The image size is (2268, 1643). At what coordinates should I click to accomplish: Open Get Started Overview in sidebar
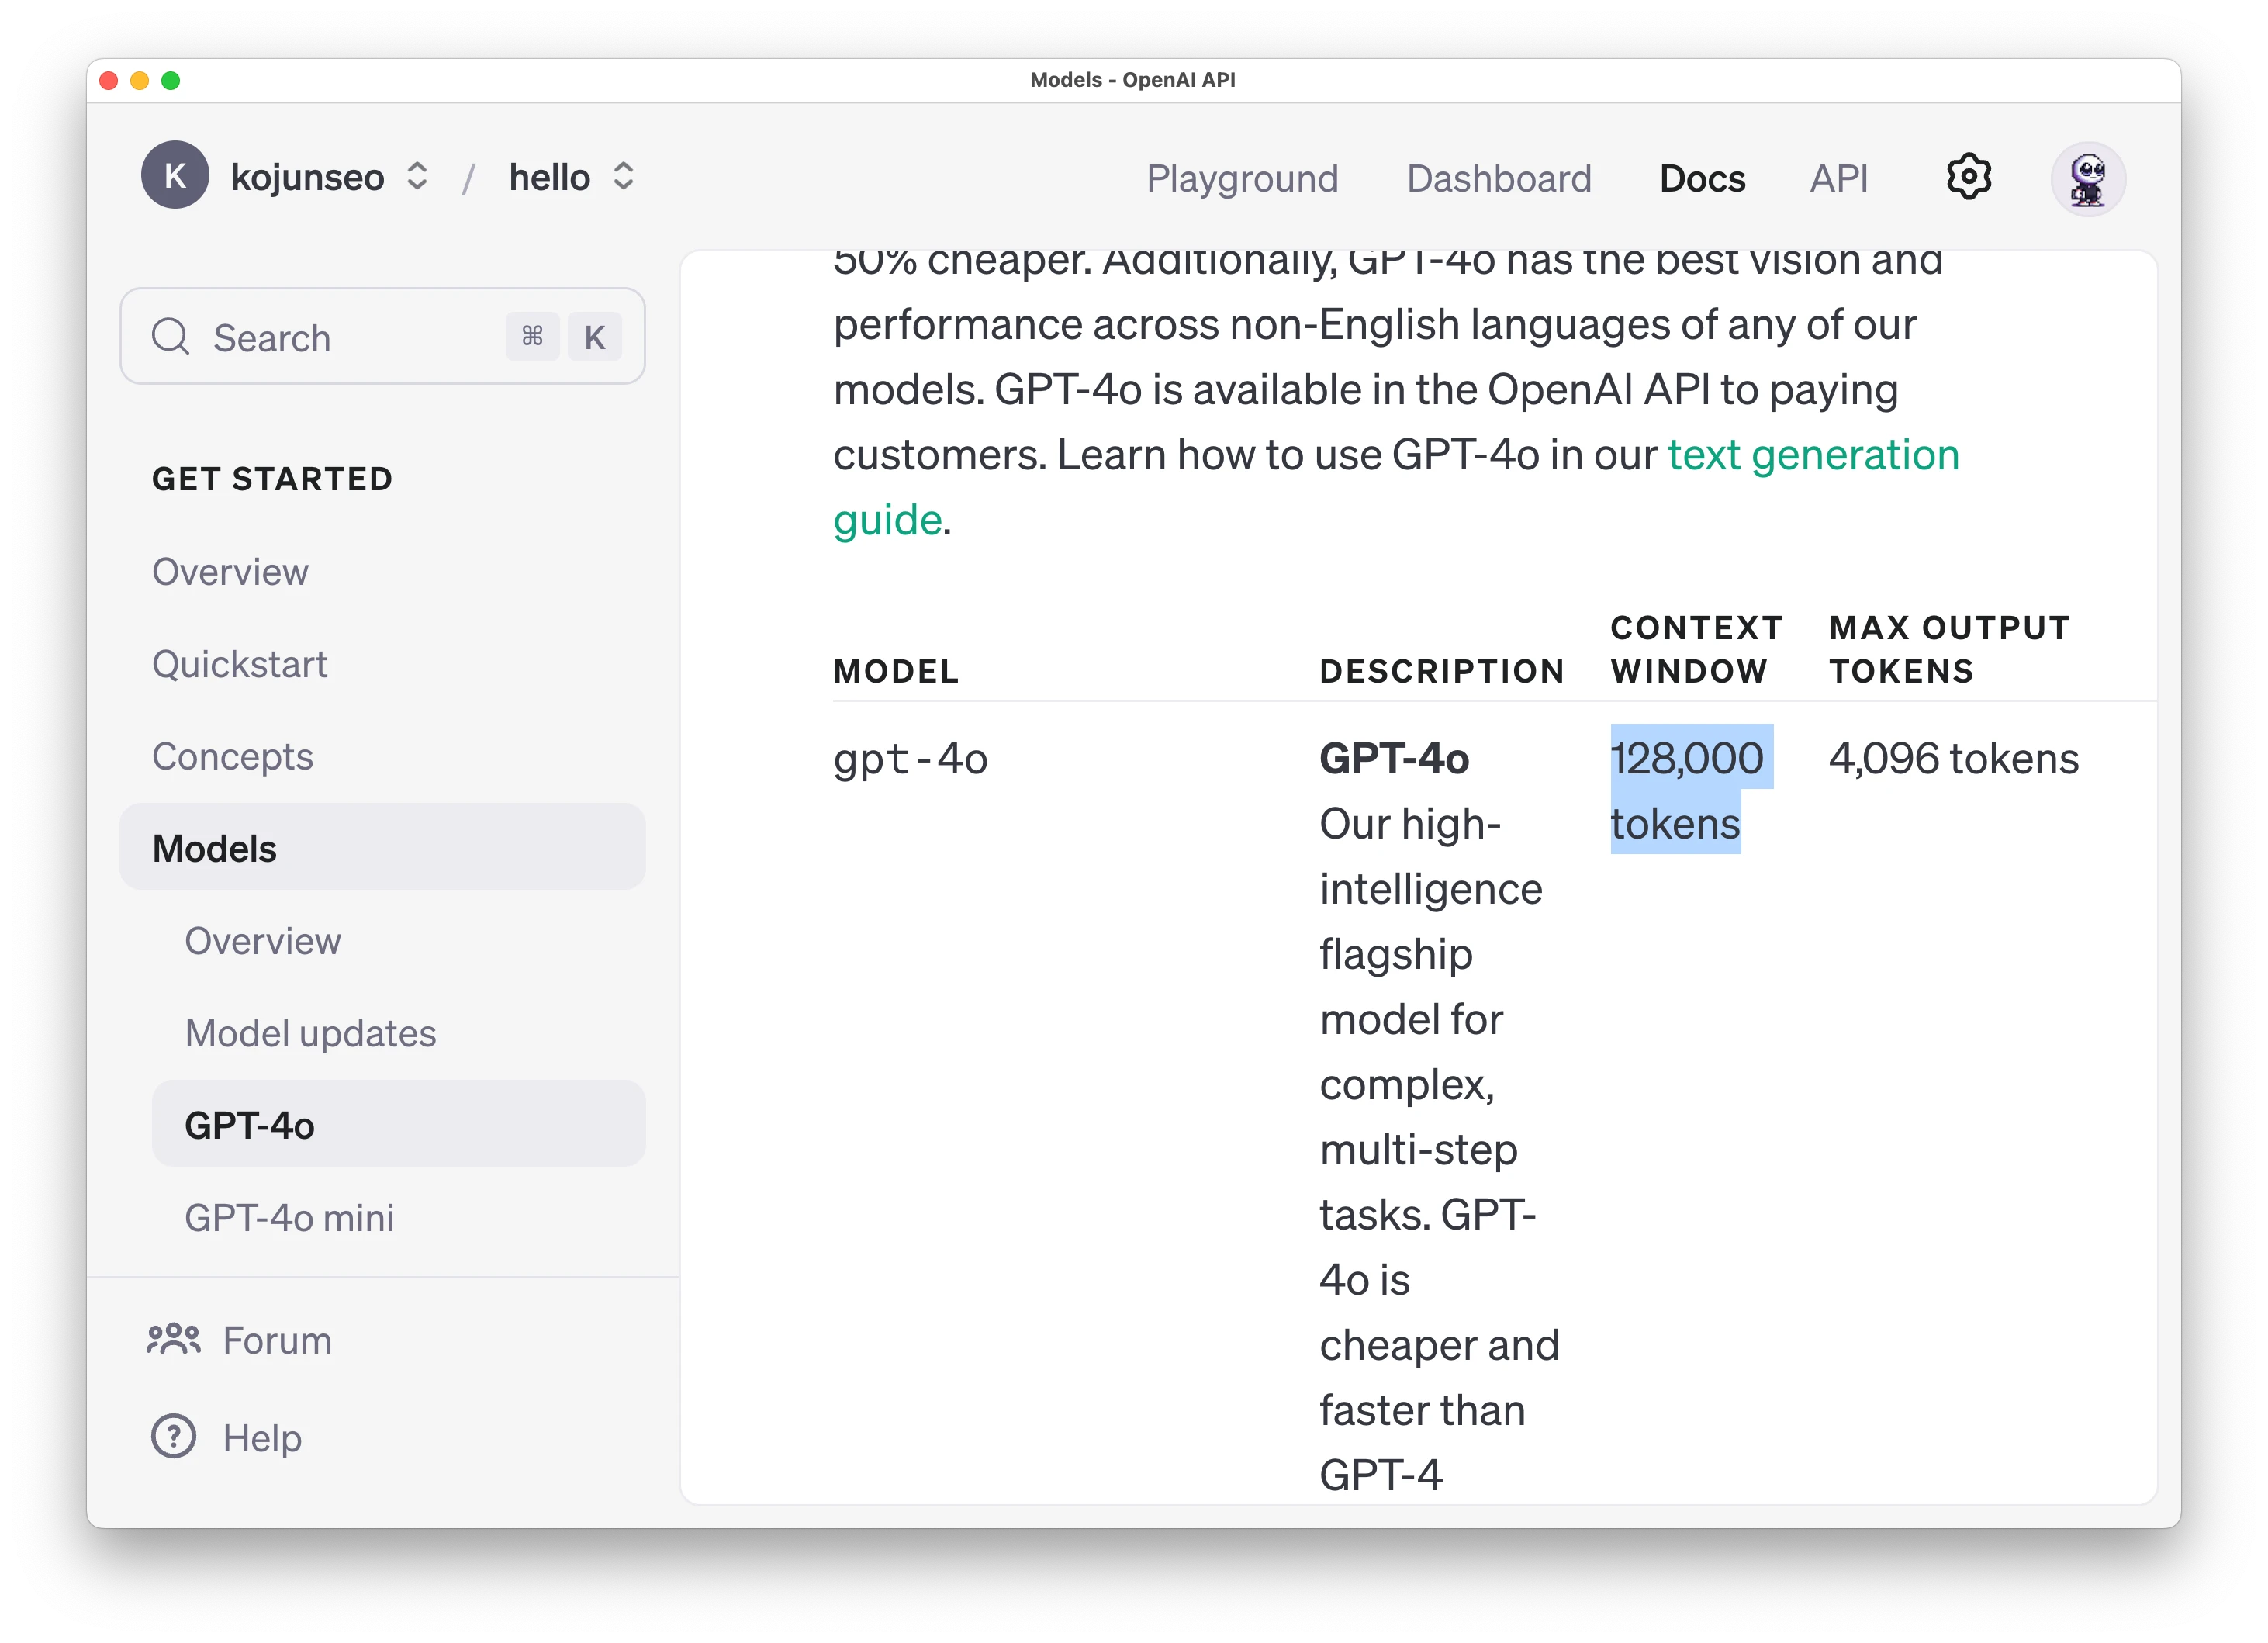(230, 572)
